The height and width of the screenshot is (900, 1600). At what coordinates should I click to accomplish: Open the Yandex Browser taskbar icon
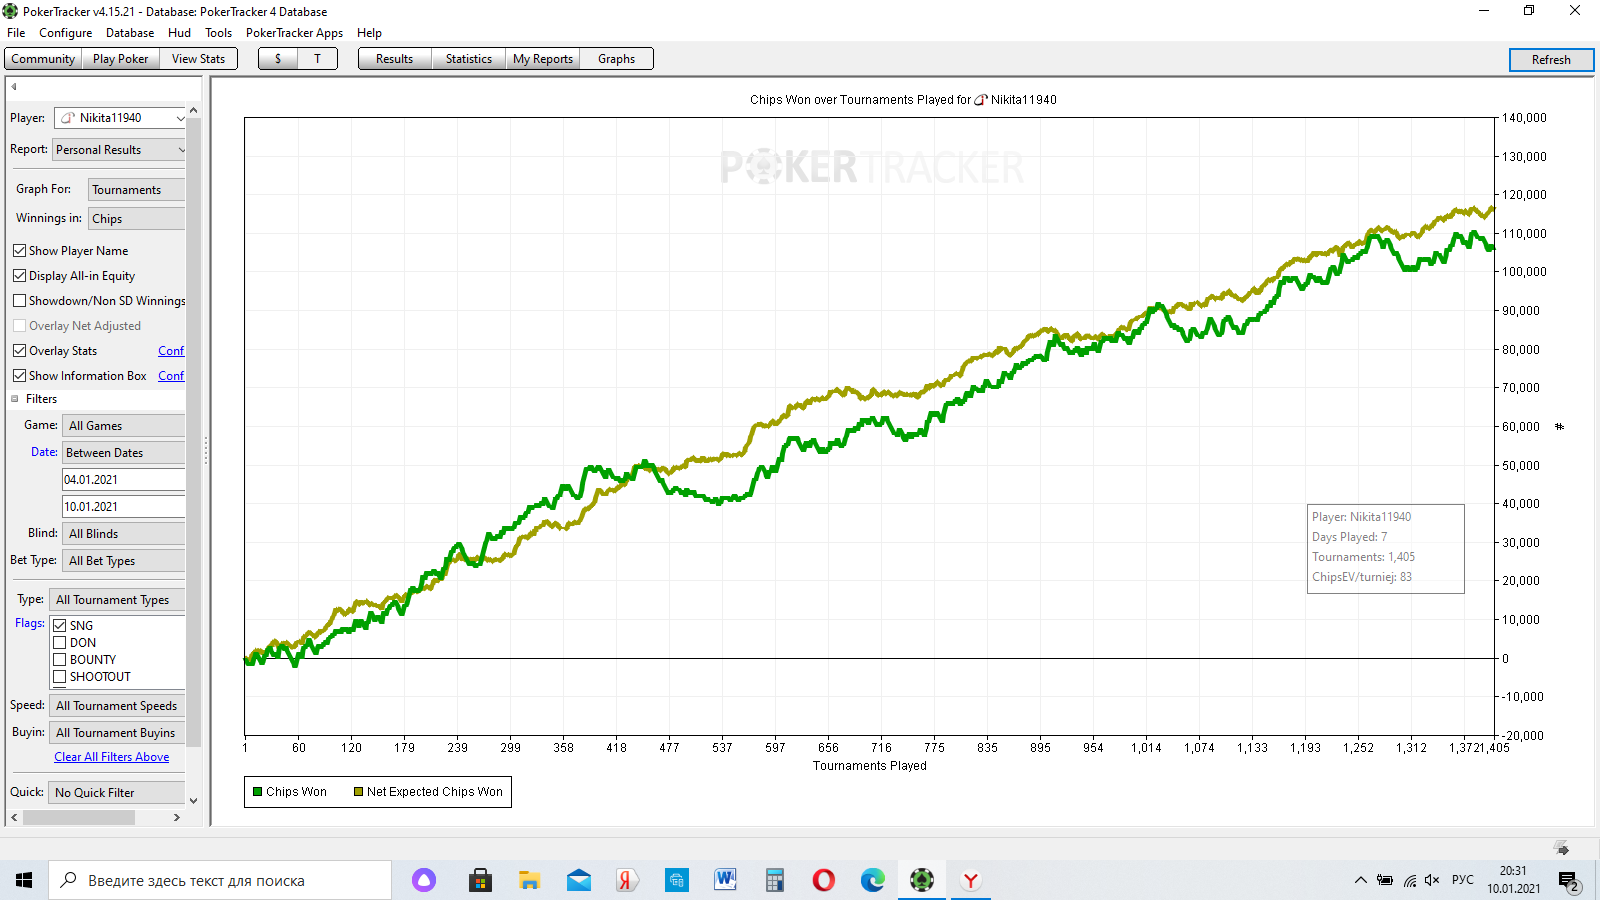click(970, 880)
